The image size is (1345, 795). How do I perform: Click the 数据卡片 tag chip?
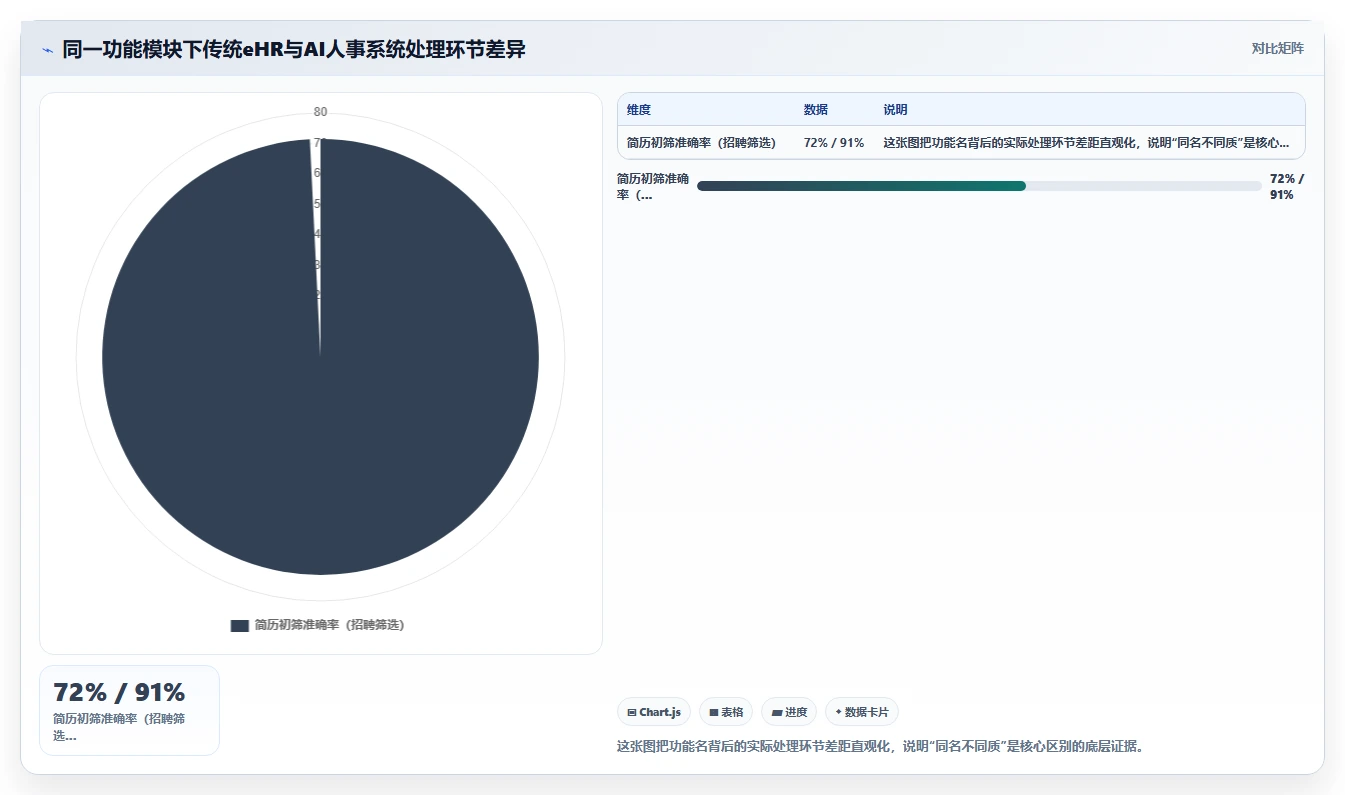pyautogui.click(x=862, y=712)
